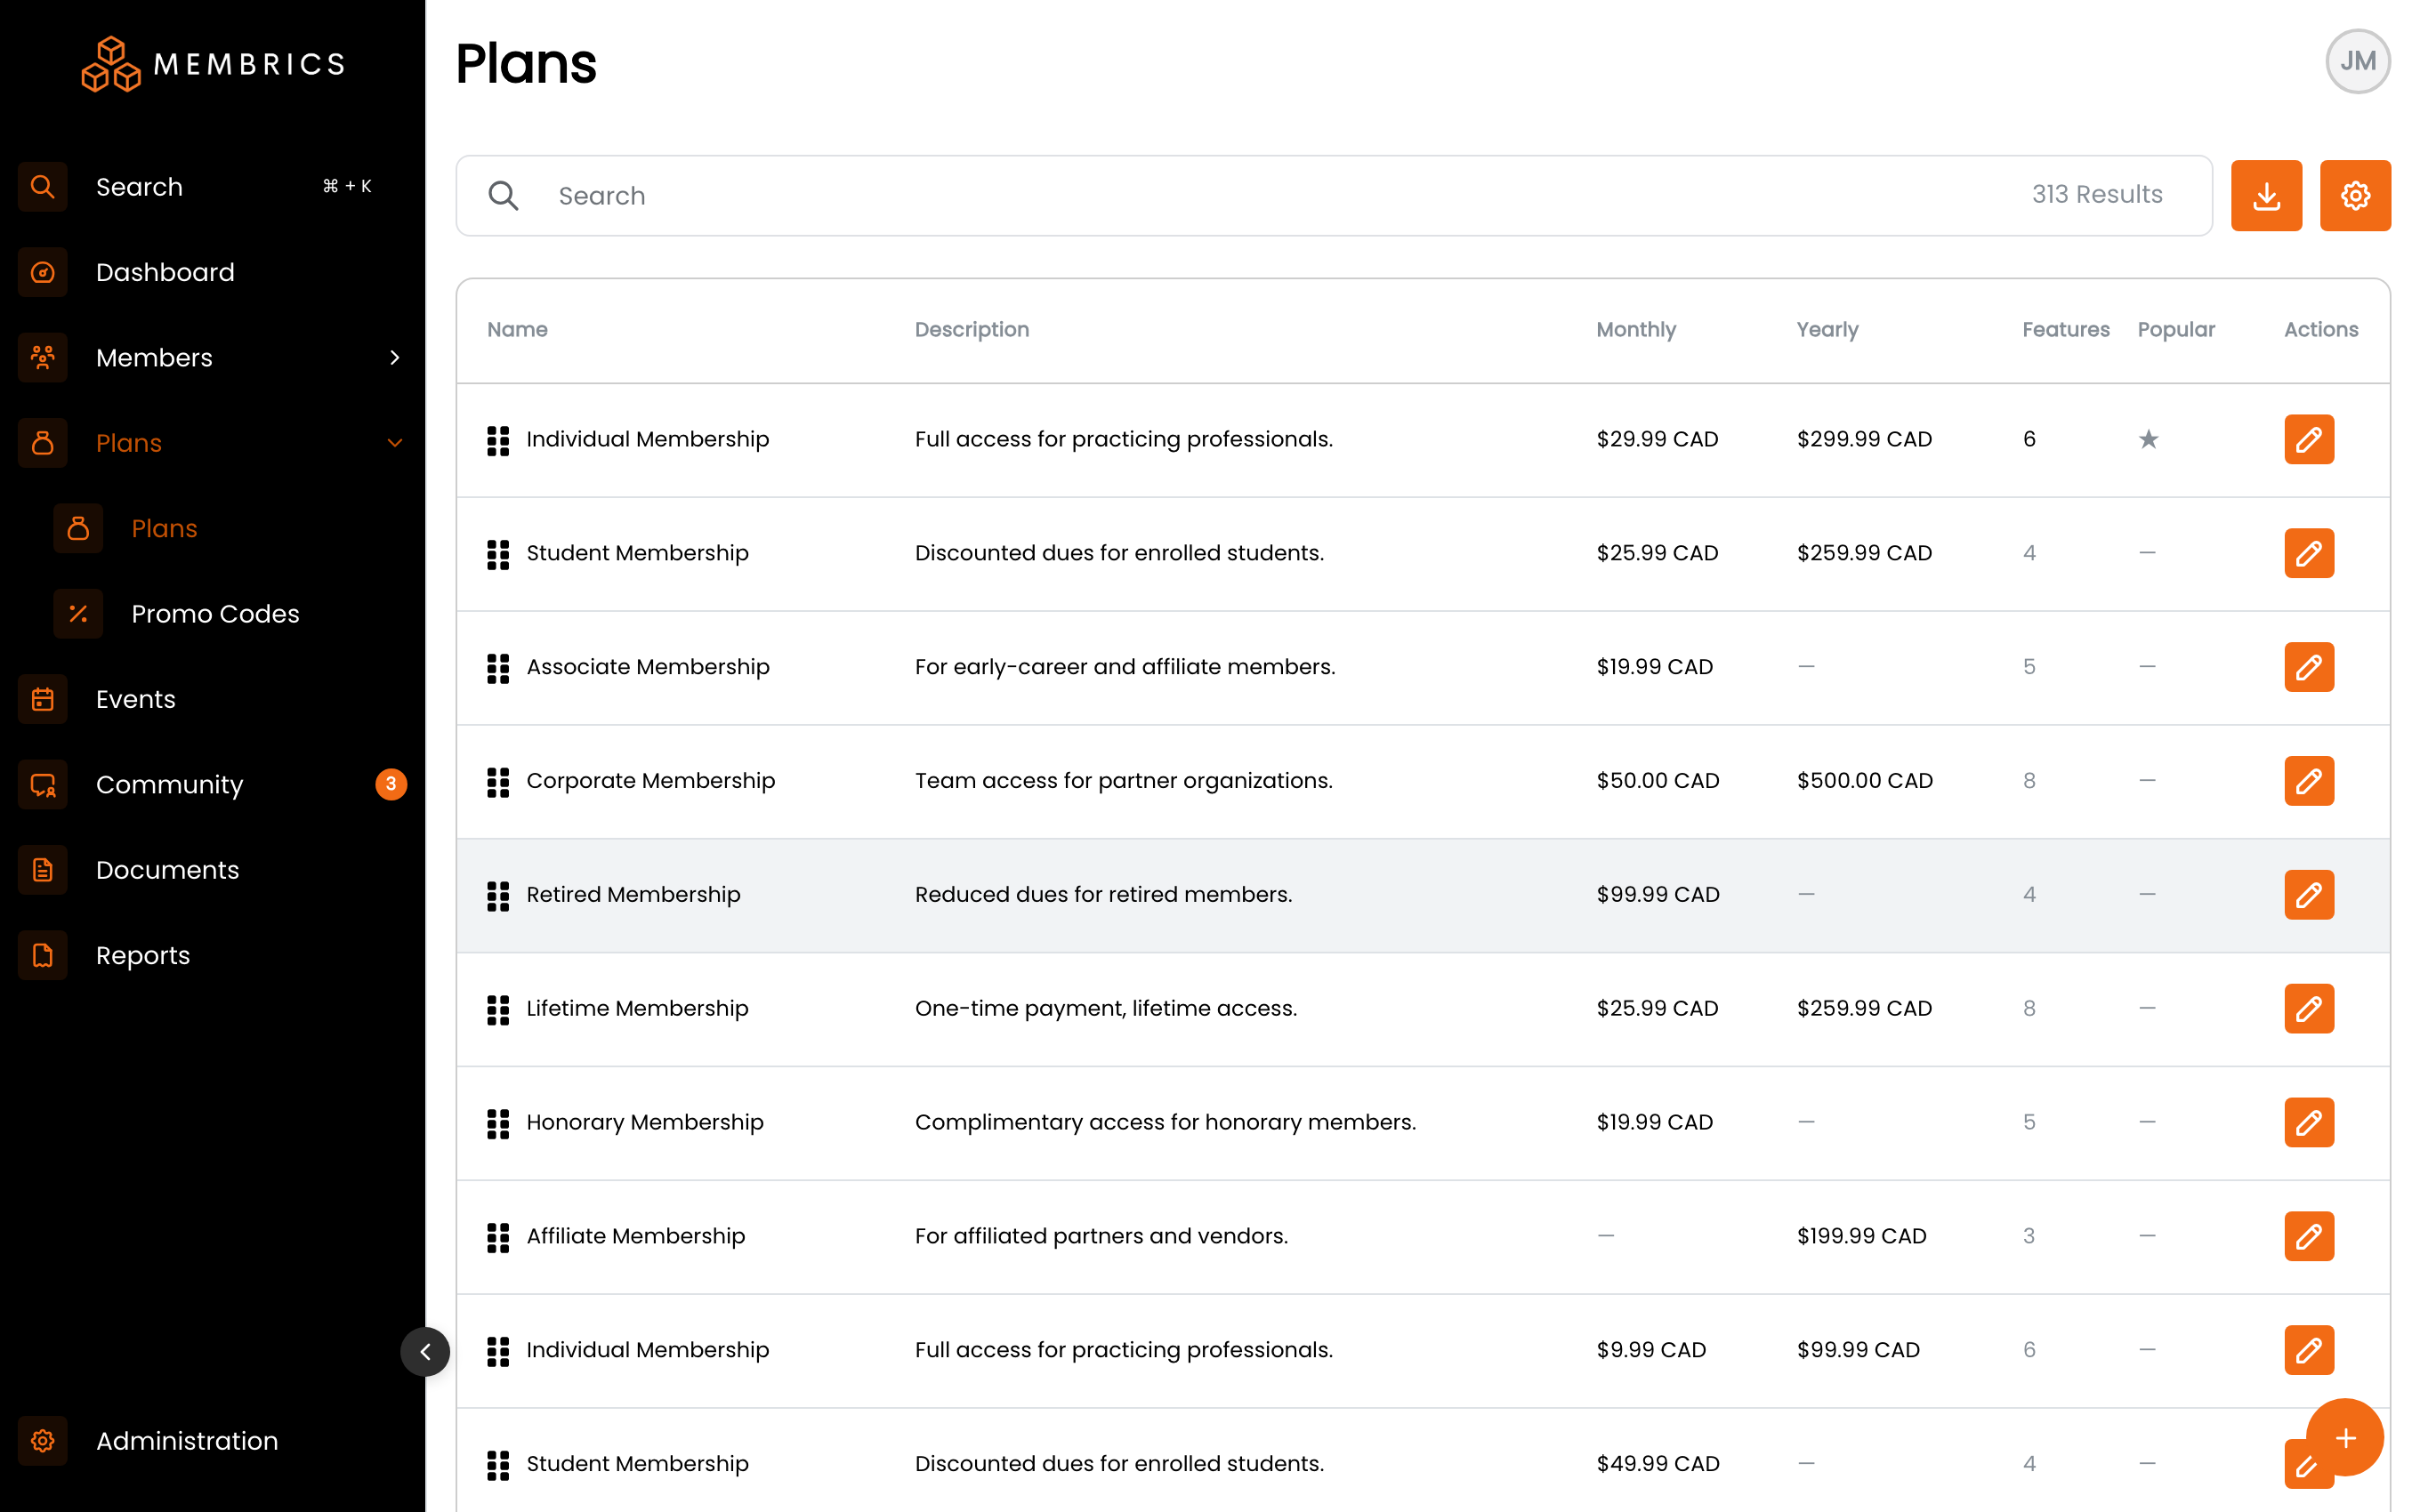Click the 313 Results count
The height and width of the screenshot is (1512, 2420).
[x=2097, y=194]
